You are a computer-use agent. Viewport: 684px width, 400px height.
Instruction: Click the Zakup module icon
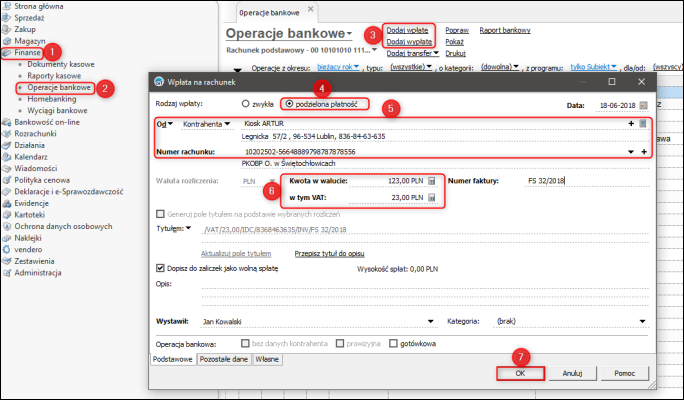[7, 29]
